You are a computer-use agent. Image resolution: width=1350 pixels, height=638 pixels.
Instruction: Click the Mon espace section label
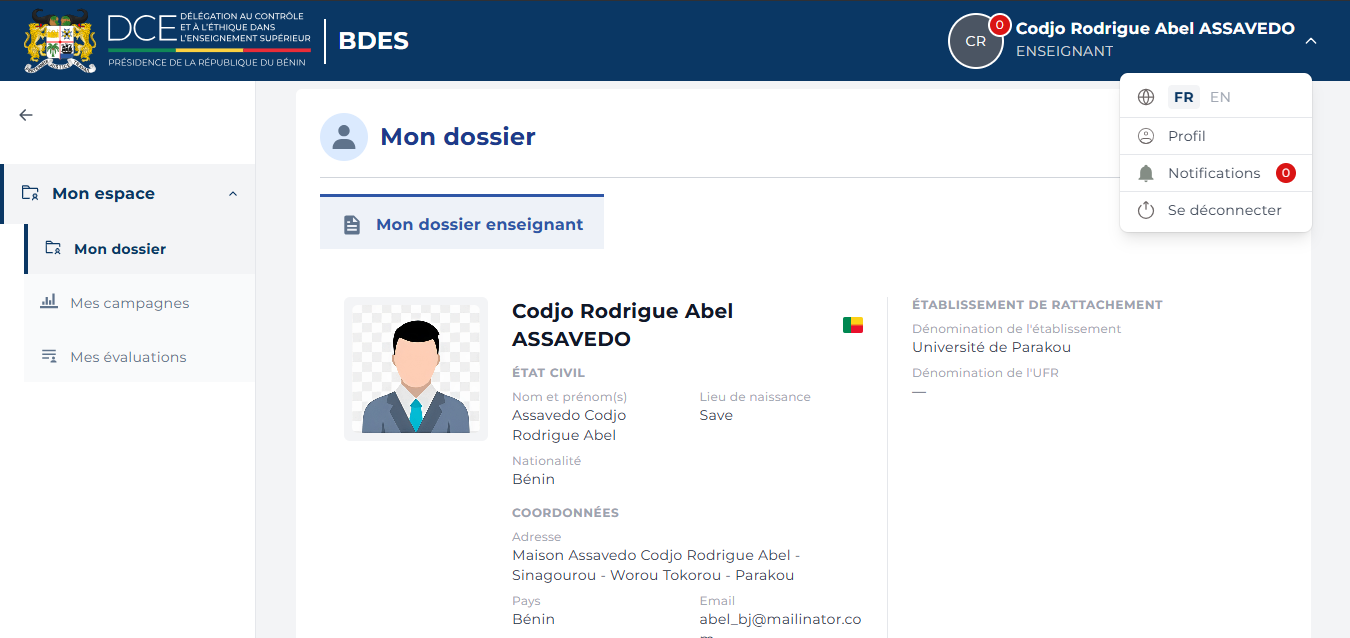pyautogui.click(x=103, y=194)
